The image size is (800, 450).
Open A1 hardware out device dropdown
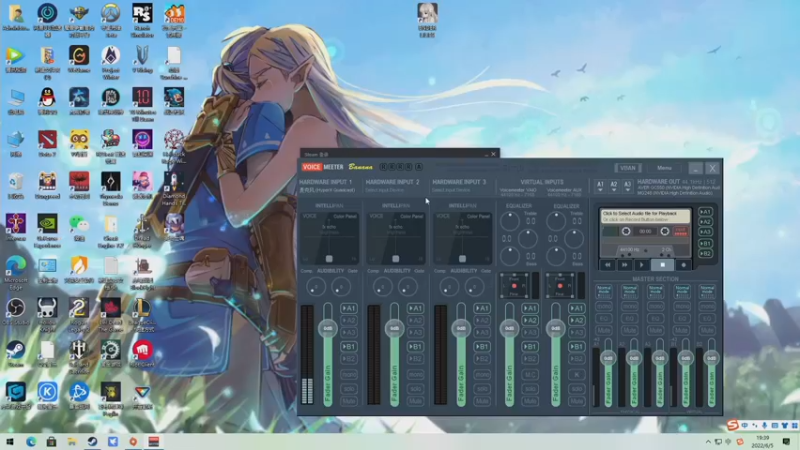(x=600, y=186)
